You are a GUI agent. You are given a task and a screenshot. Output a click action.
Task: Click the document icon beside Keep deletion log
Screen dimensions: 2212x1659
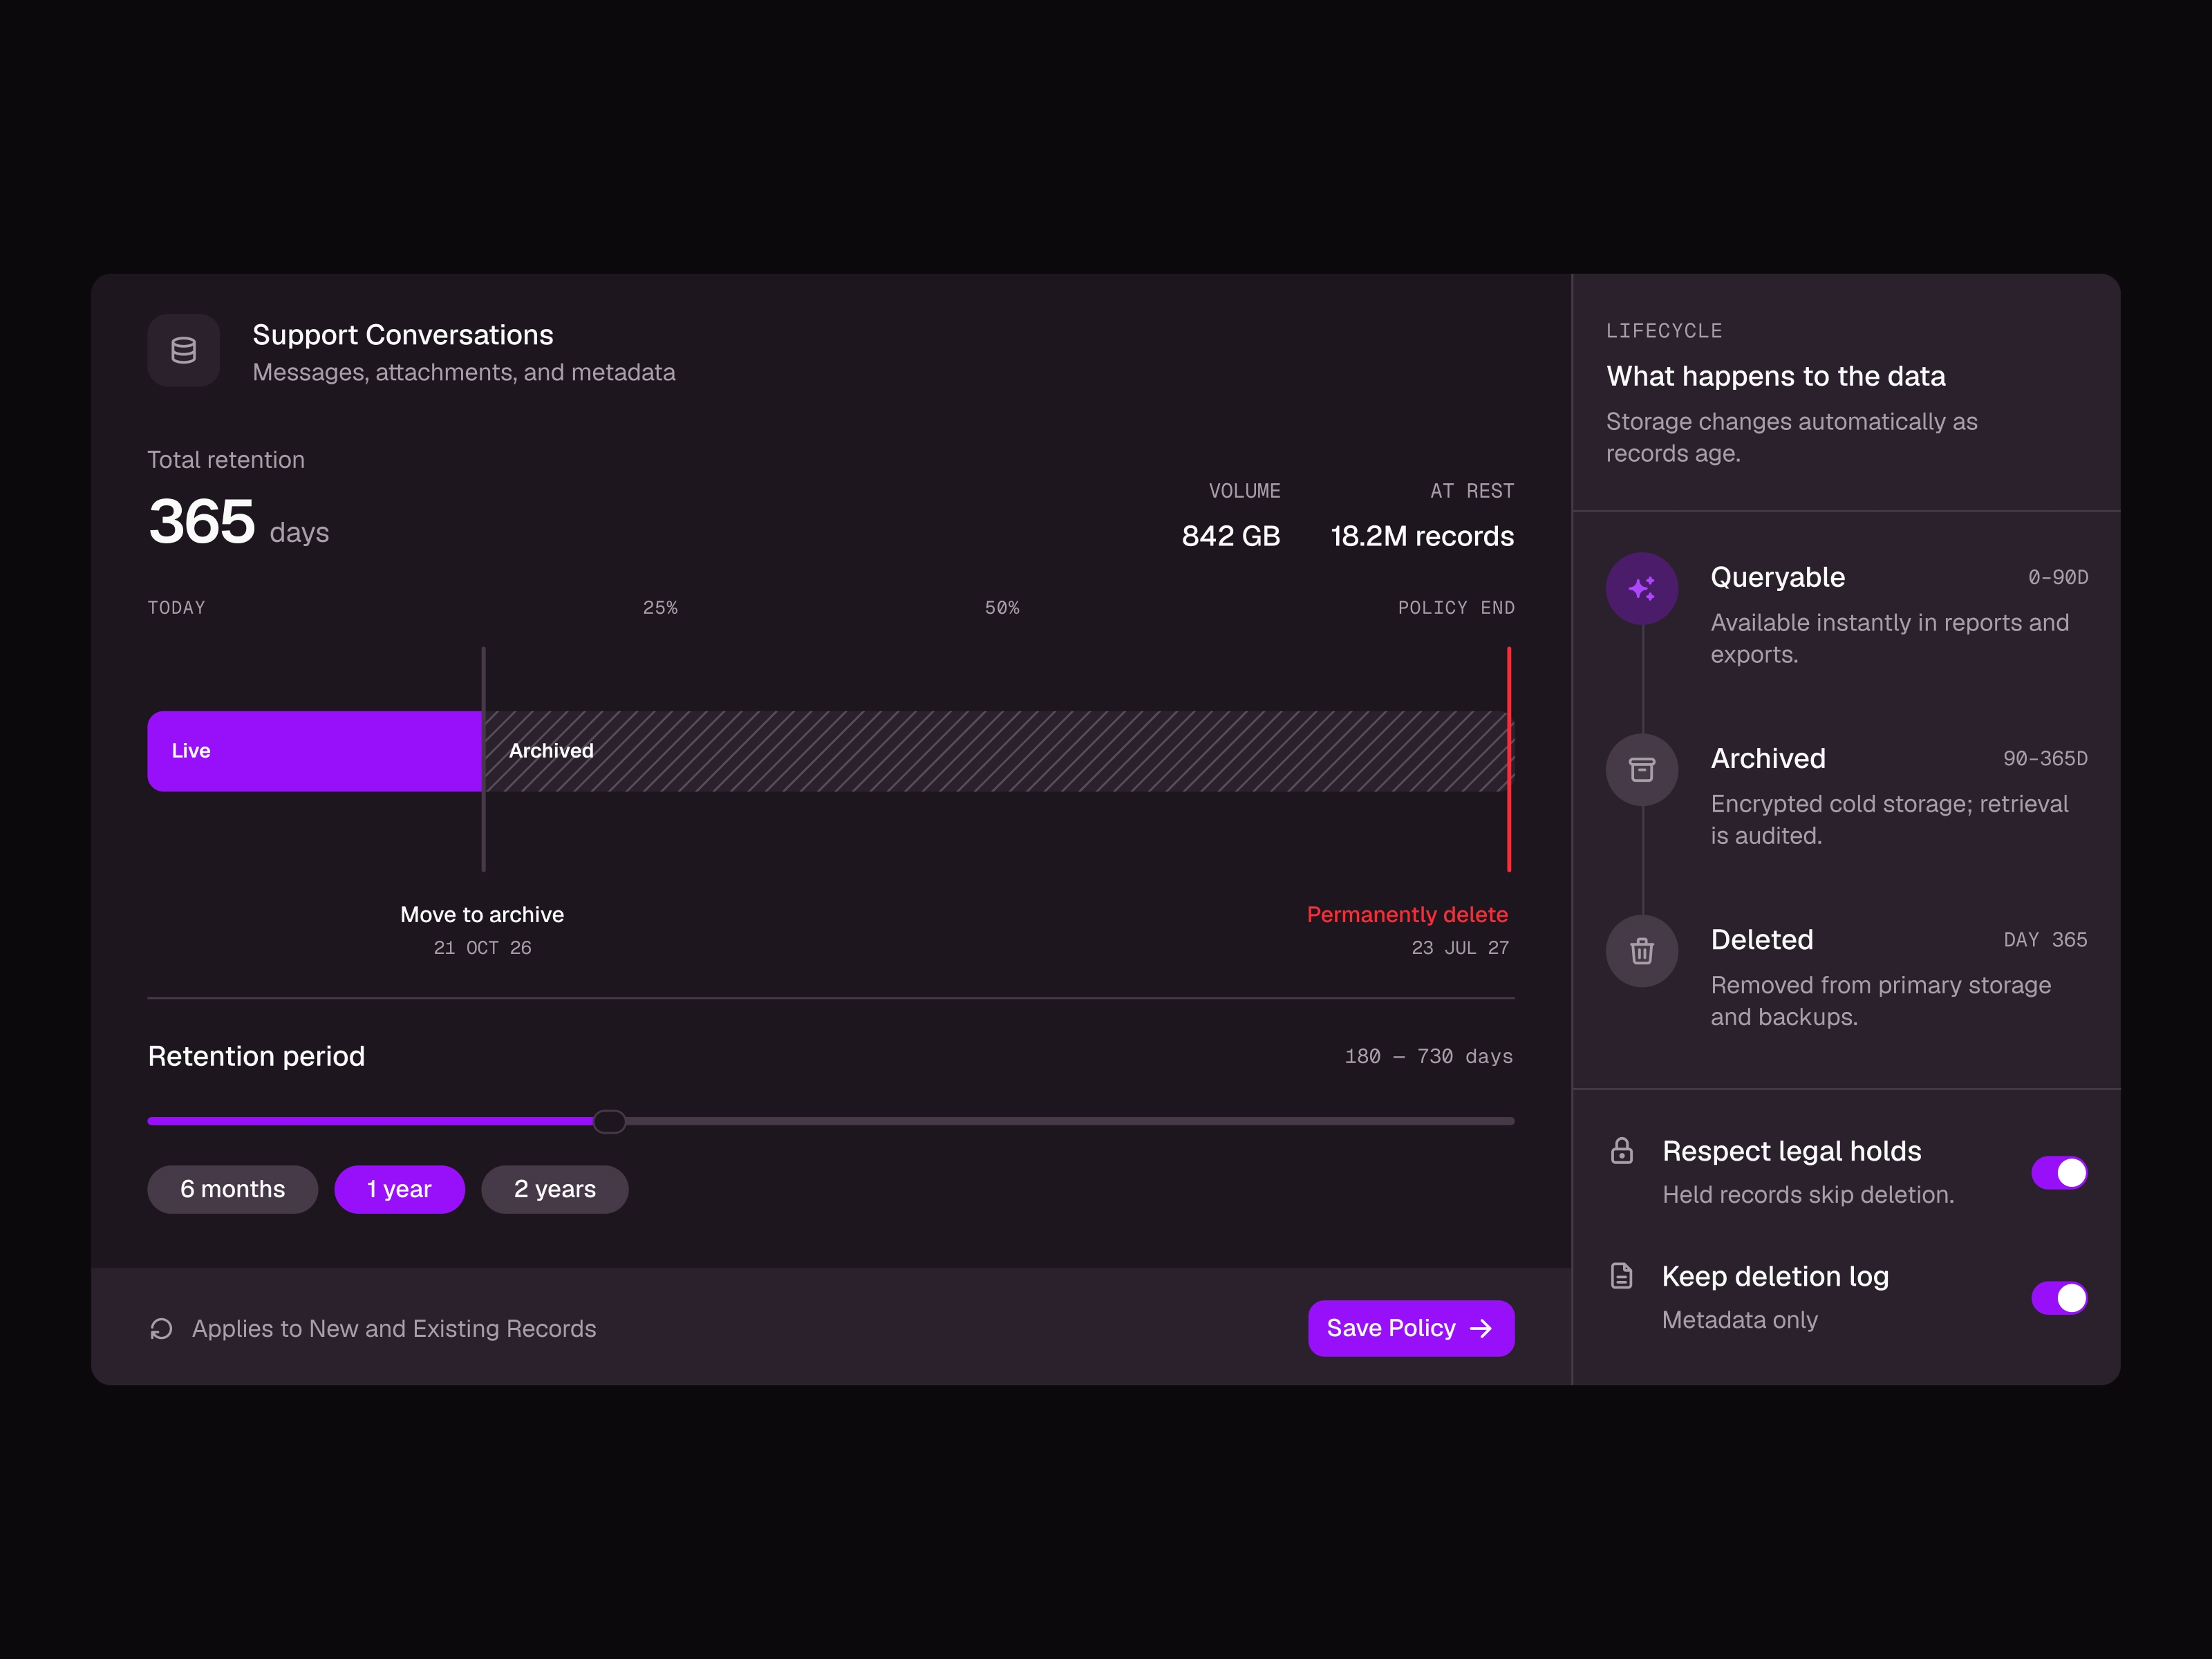(x=1622, y=1276)
